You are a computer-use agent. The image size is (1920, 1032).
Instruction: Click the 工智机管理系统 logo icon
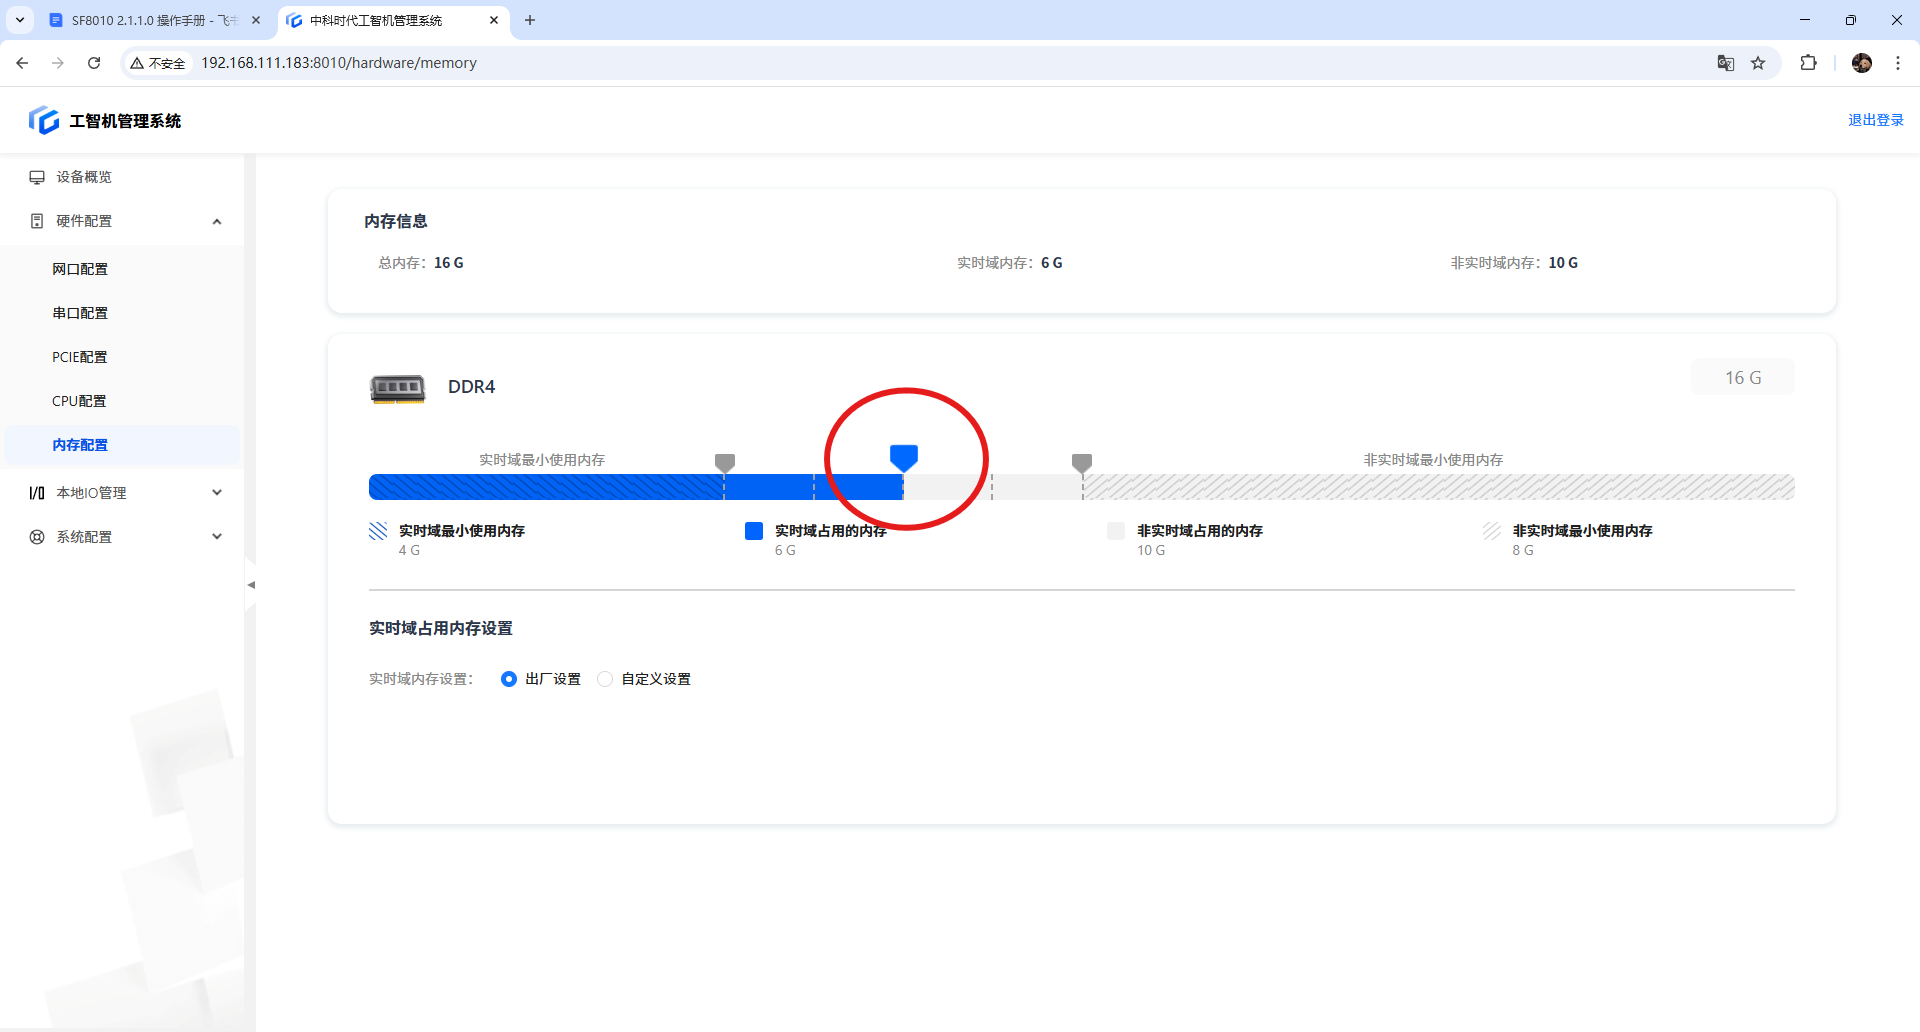(43, 121)
